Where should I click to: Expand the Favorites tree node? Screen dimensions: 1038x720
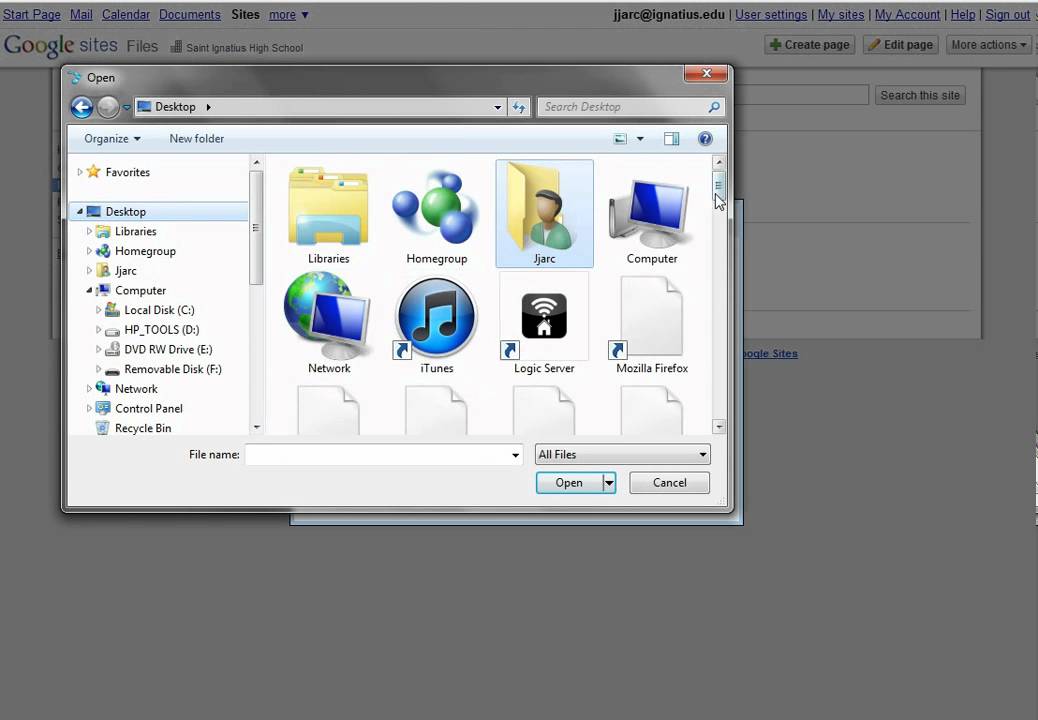(79, 172)
